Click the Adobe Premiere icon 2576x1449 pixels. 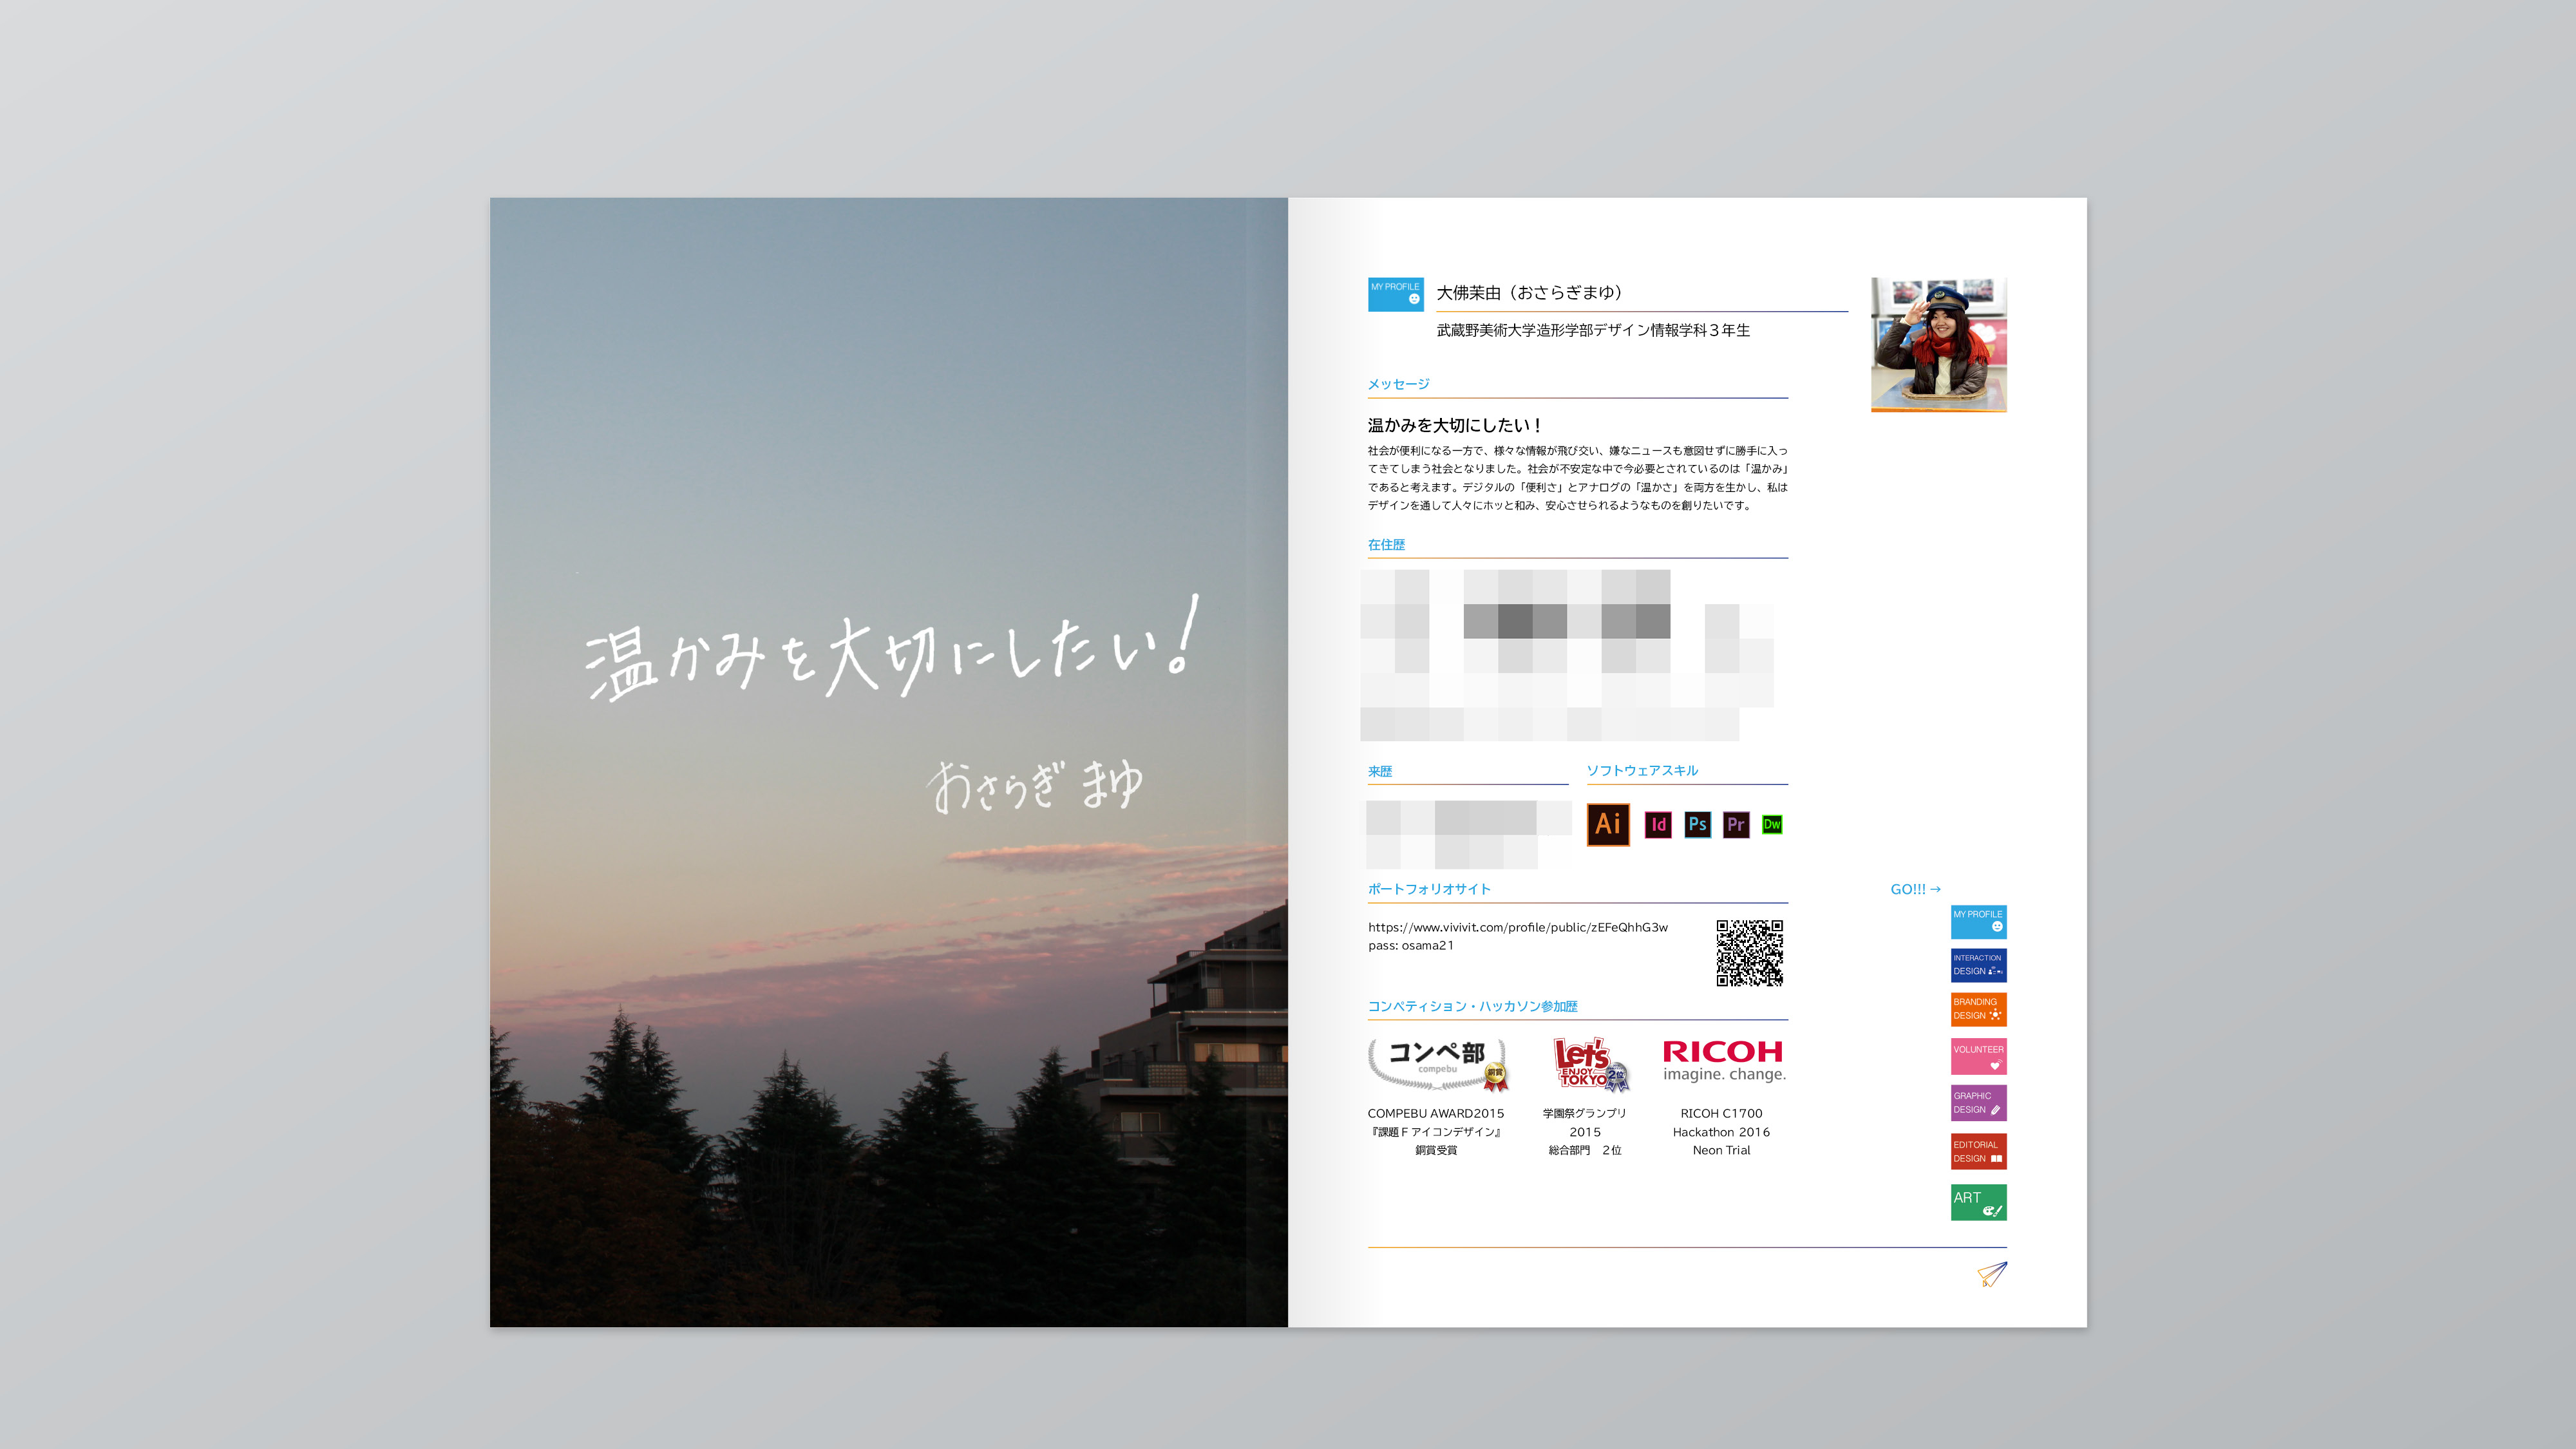pos(1736,824)
